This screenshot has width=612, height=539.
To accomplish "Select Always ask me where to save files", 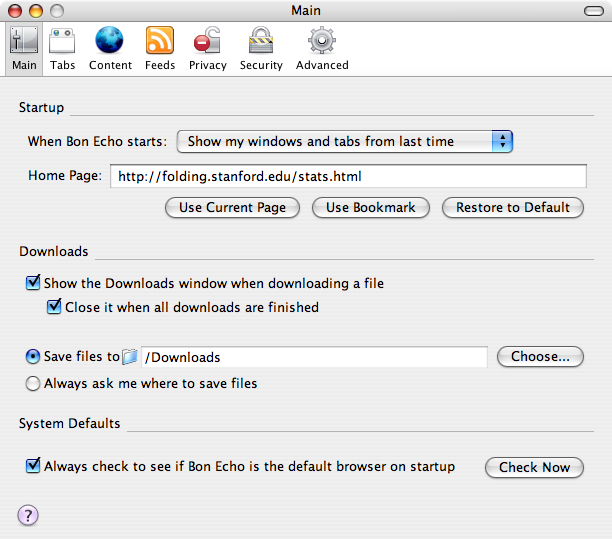I will click(x=33, y=383).
